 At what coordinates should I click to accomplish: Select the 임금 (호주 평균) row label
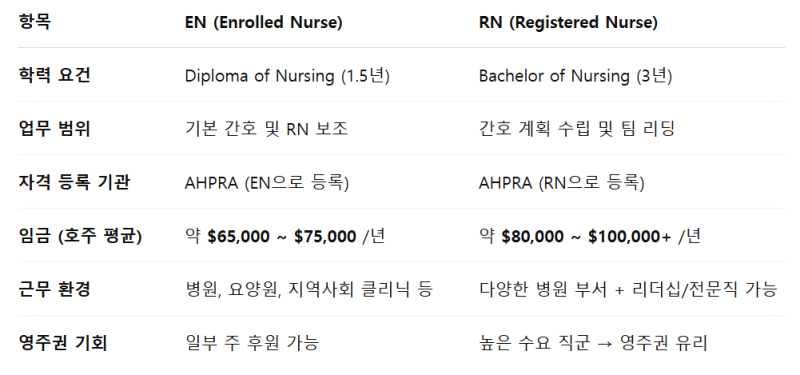click(80, 236)
